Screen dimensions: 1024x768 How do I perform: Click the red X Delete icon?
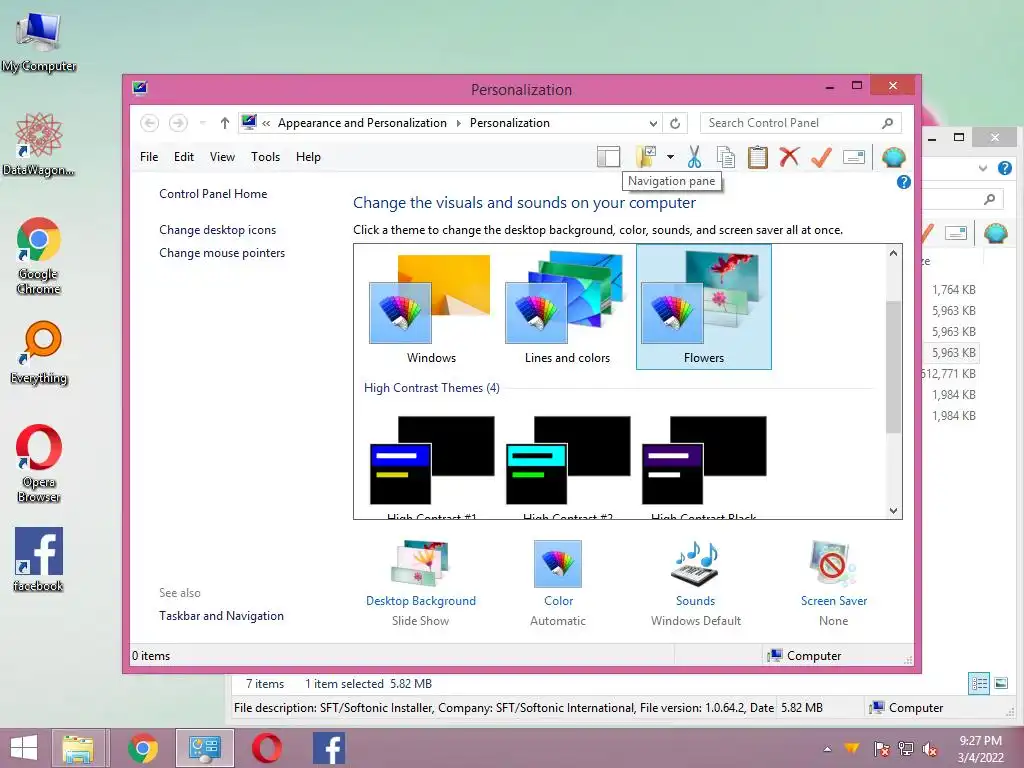790,157
